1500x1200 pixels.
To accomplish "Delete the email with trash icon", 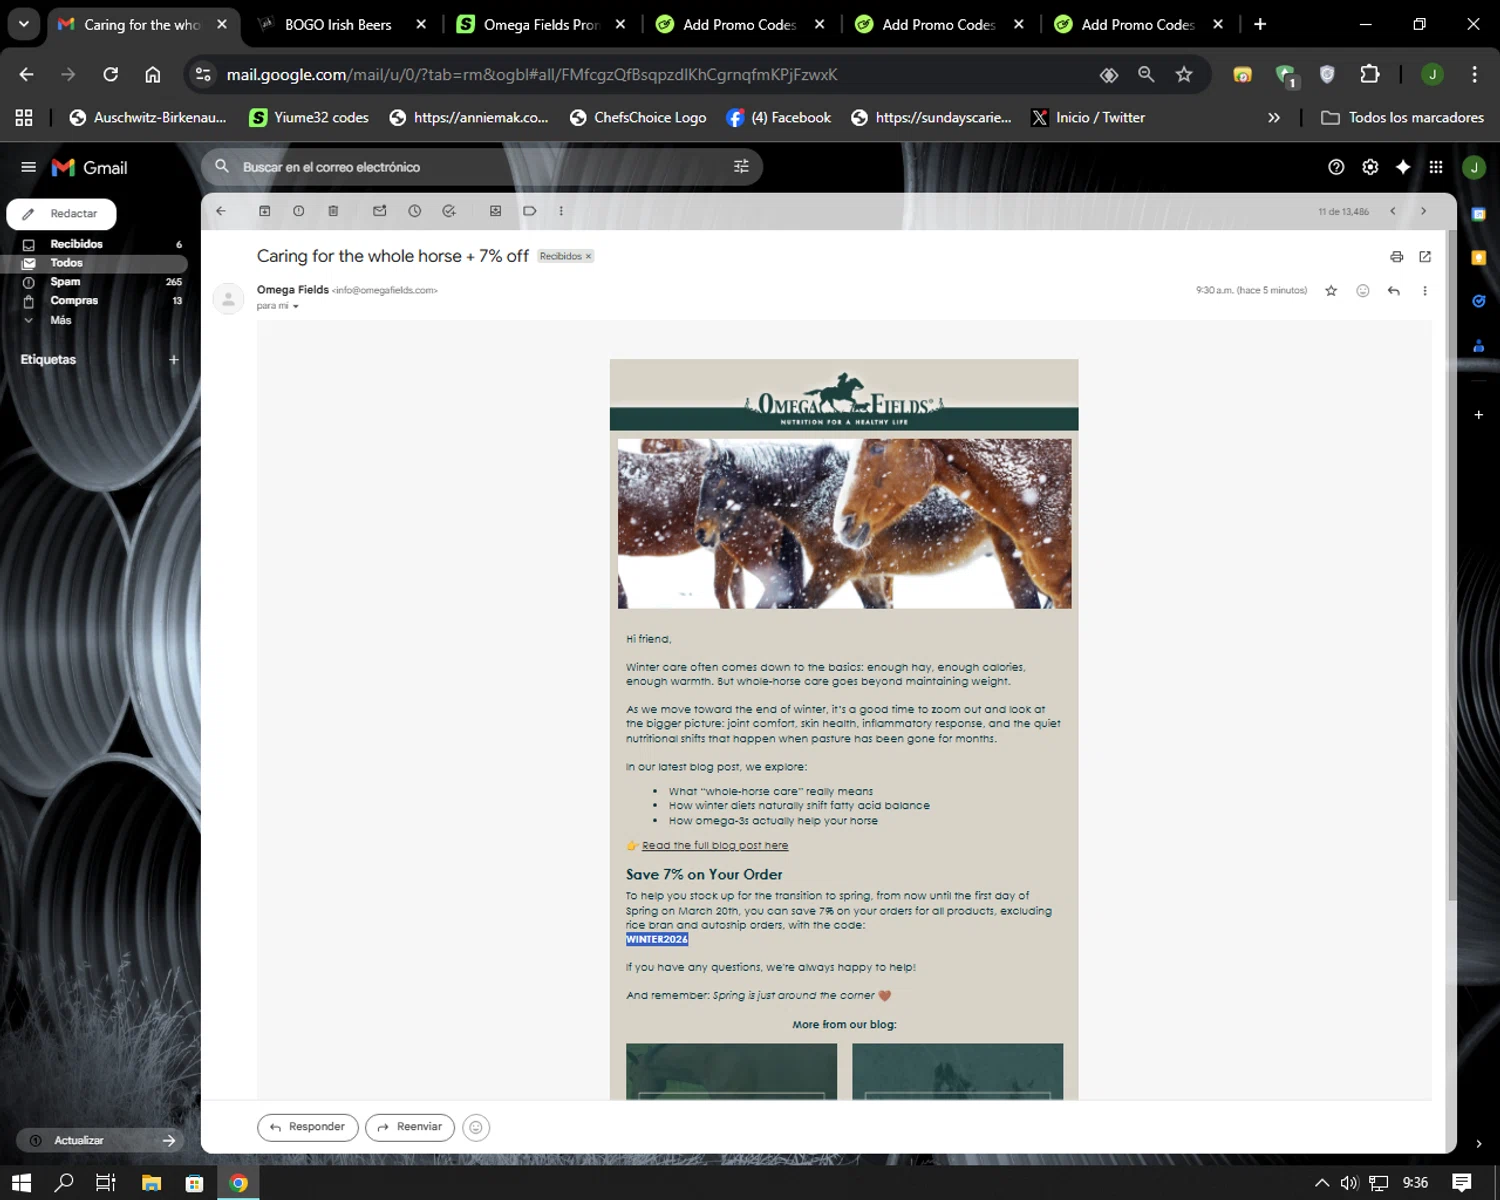I will (333, 211).
